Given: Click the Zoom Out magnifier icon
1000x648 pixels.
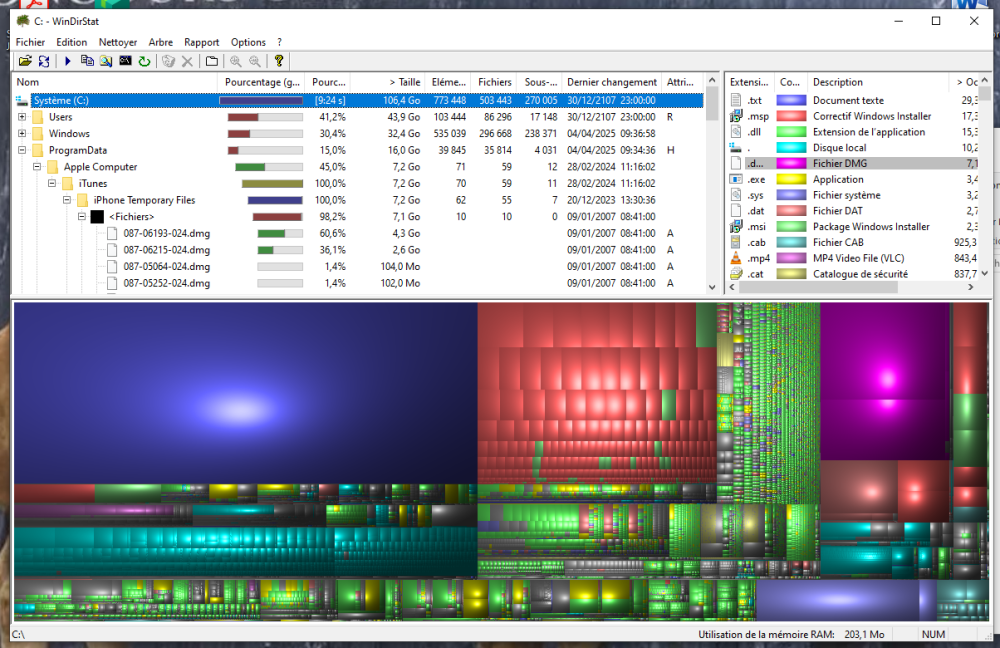Looking at the screenshot, I should click(x=255, y=61).
